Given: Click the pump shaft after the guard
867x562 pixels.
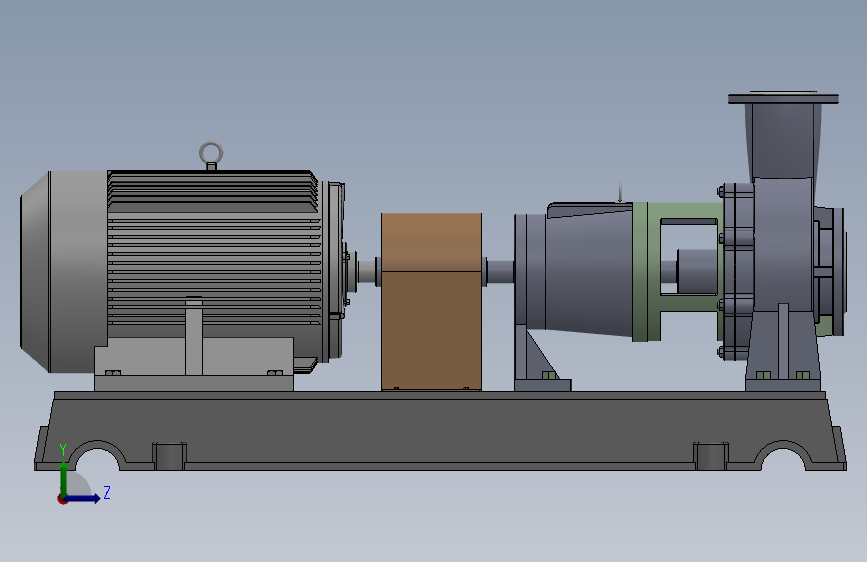Looking at the screenshot, I should pos(500,271).
